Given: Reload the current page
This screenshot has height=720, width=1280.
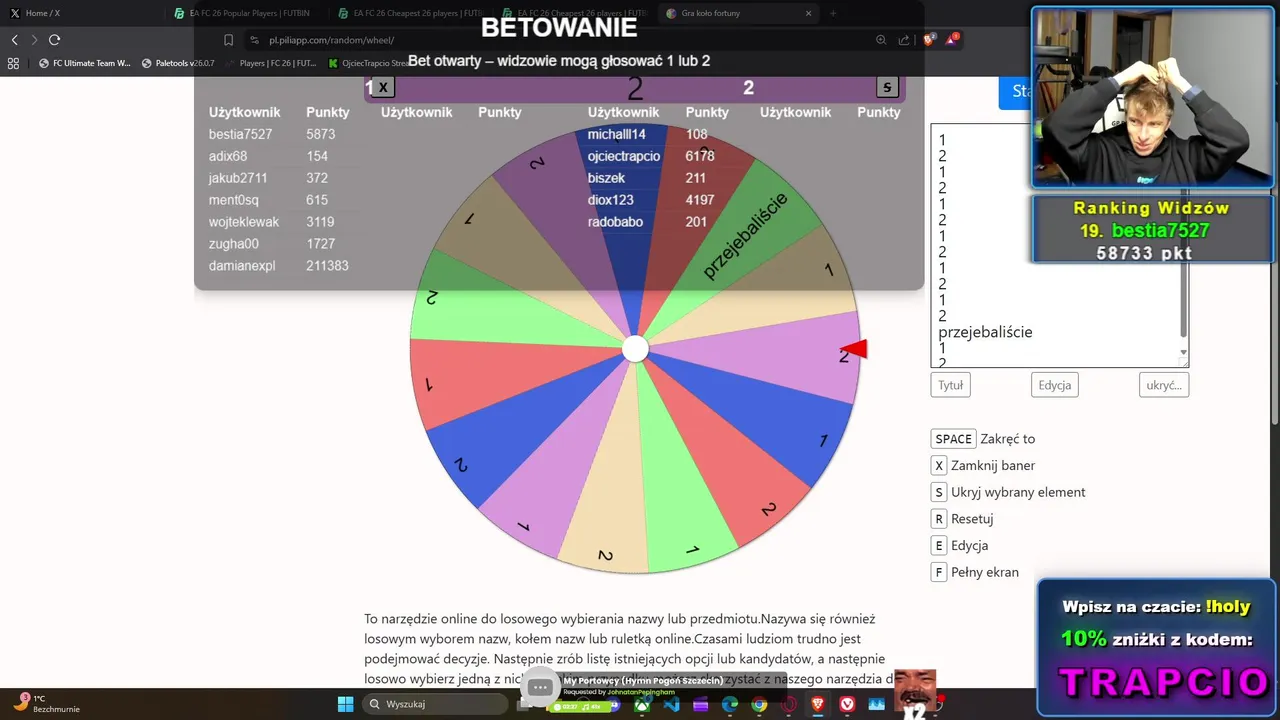Looking at the screenshot, I should [54, 40].
